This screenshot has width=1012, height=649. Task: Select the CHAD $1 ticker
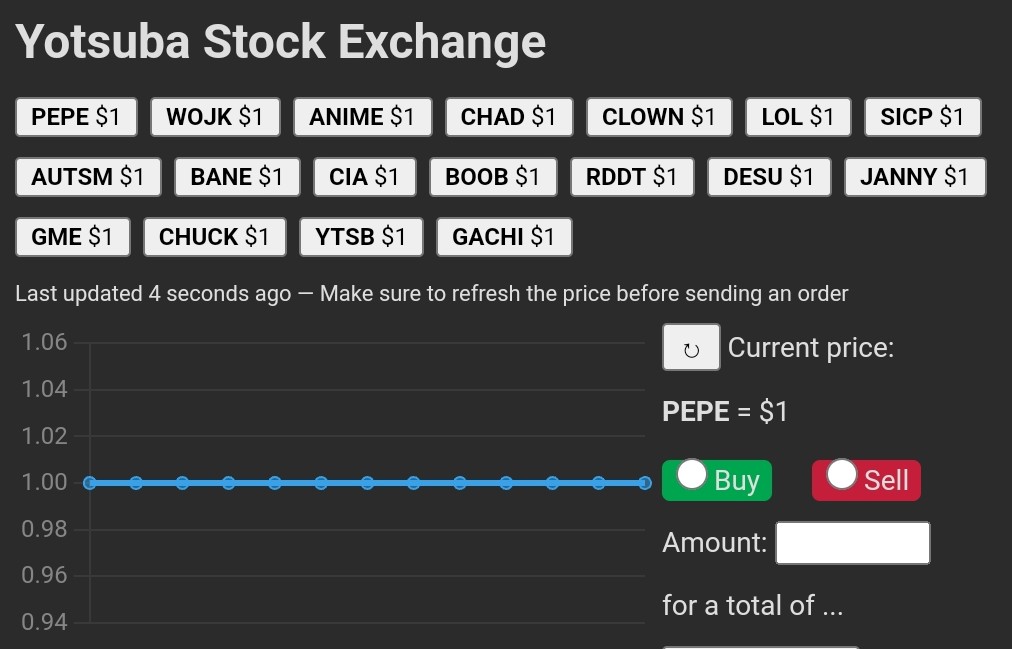pos(508,117)
